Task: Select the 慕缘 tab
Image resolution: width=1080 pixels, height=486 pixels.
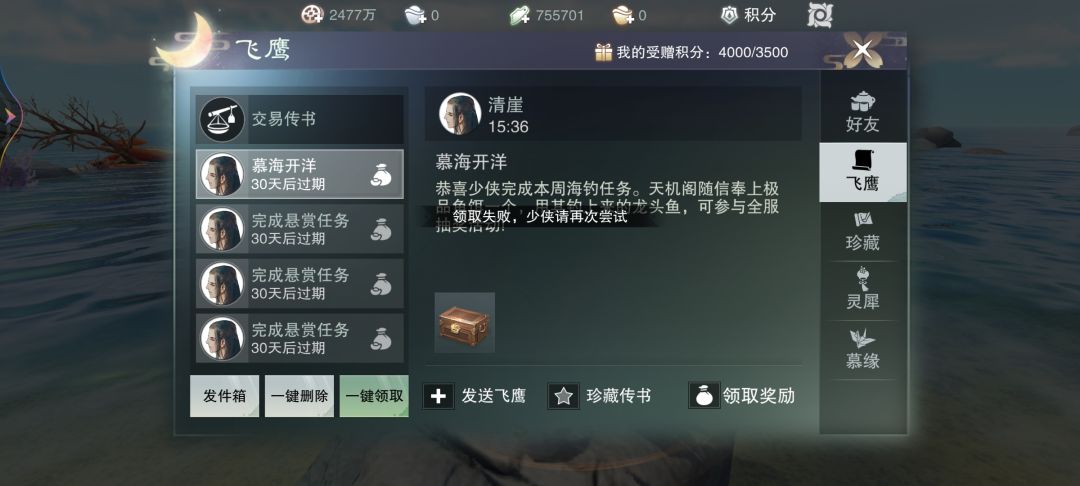Action: [x=862, y=349]
